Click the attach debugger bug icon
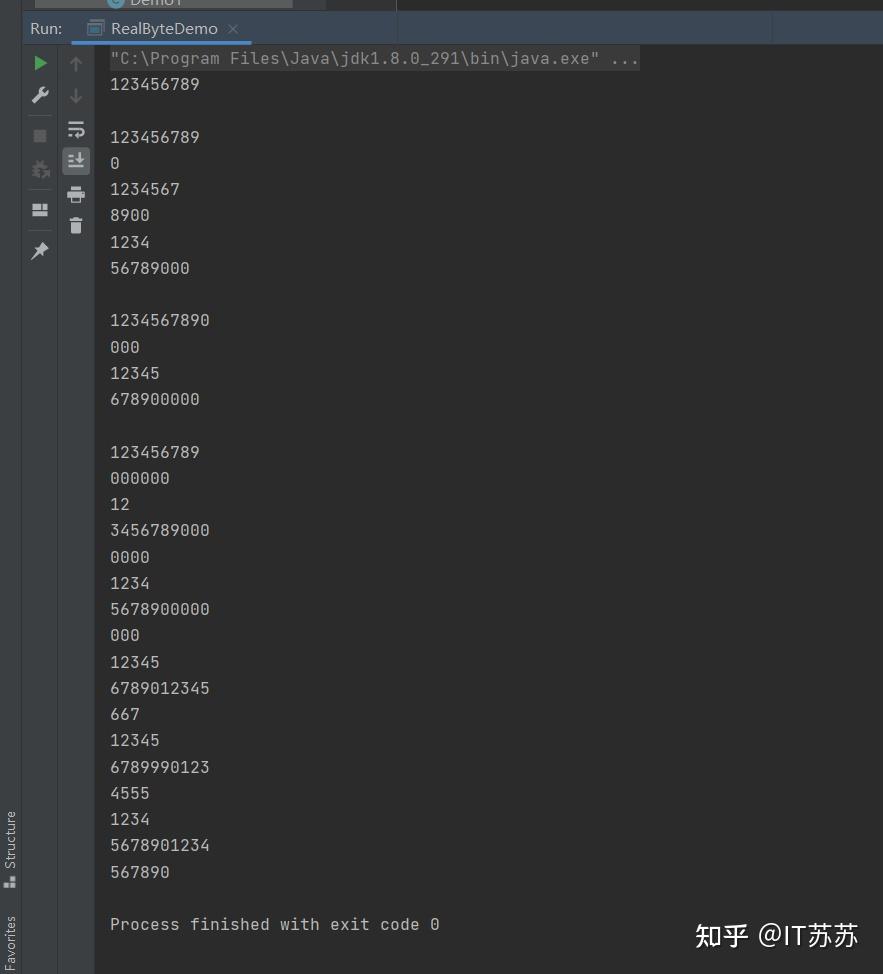 pos(40,168)
